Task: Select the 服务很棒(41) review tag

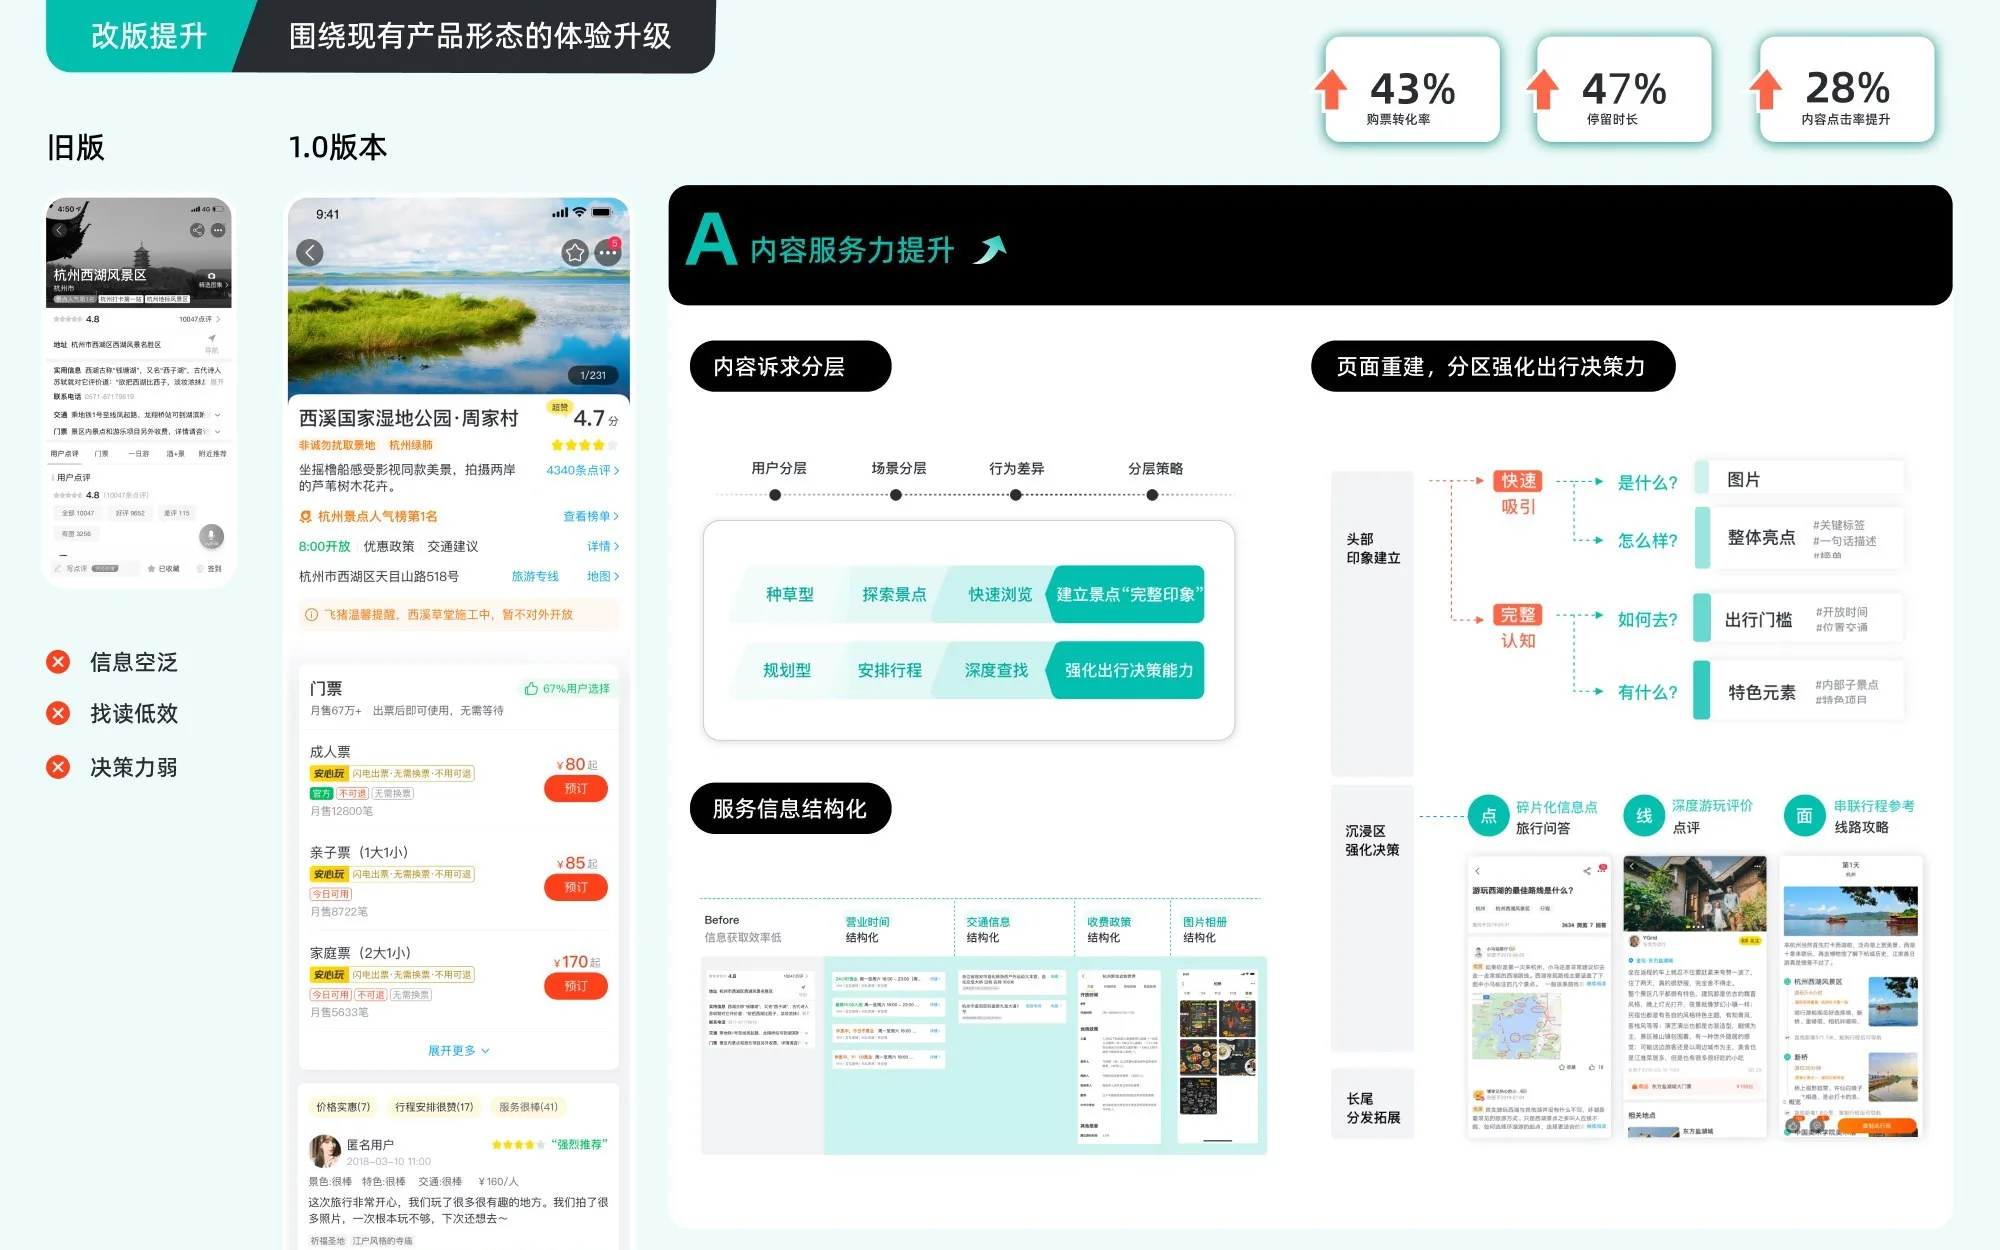Action: tap(528, 1107)
